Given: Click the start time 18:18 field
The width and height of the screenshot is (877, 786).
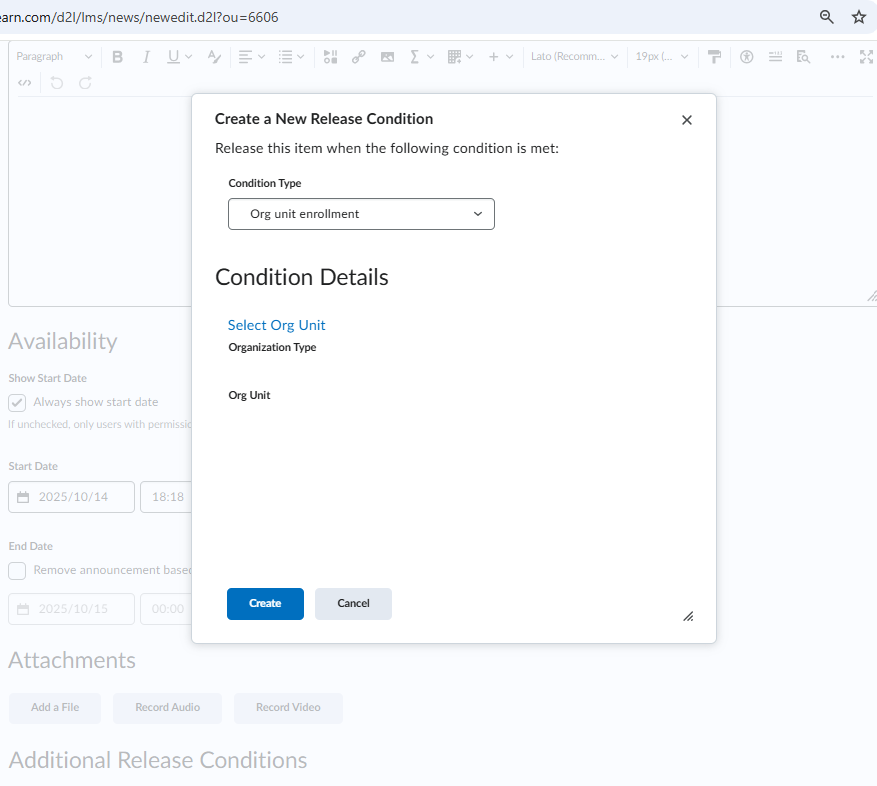Looking at the screenshot, I should 166,497.
